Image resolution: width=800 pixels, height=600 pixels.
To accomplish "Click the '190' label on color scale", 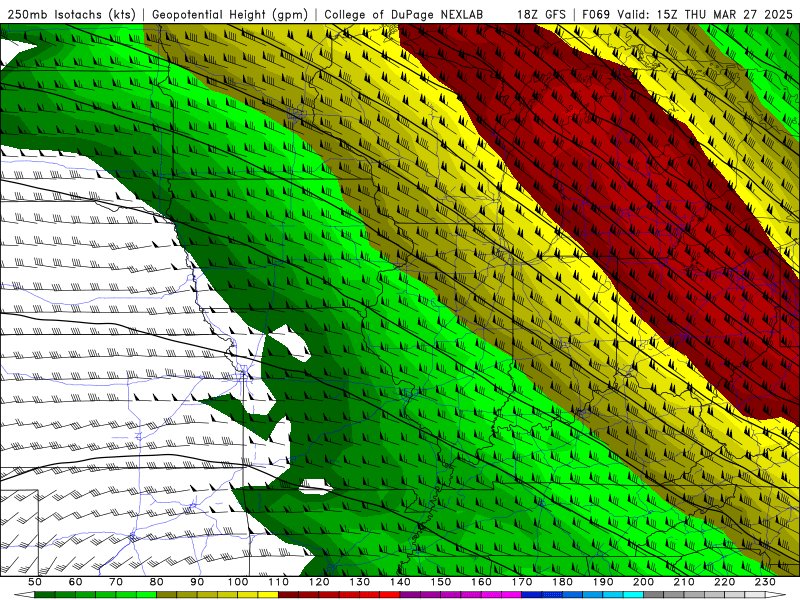I will 604,582.
